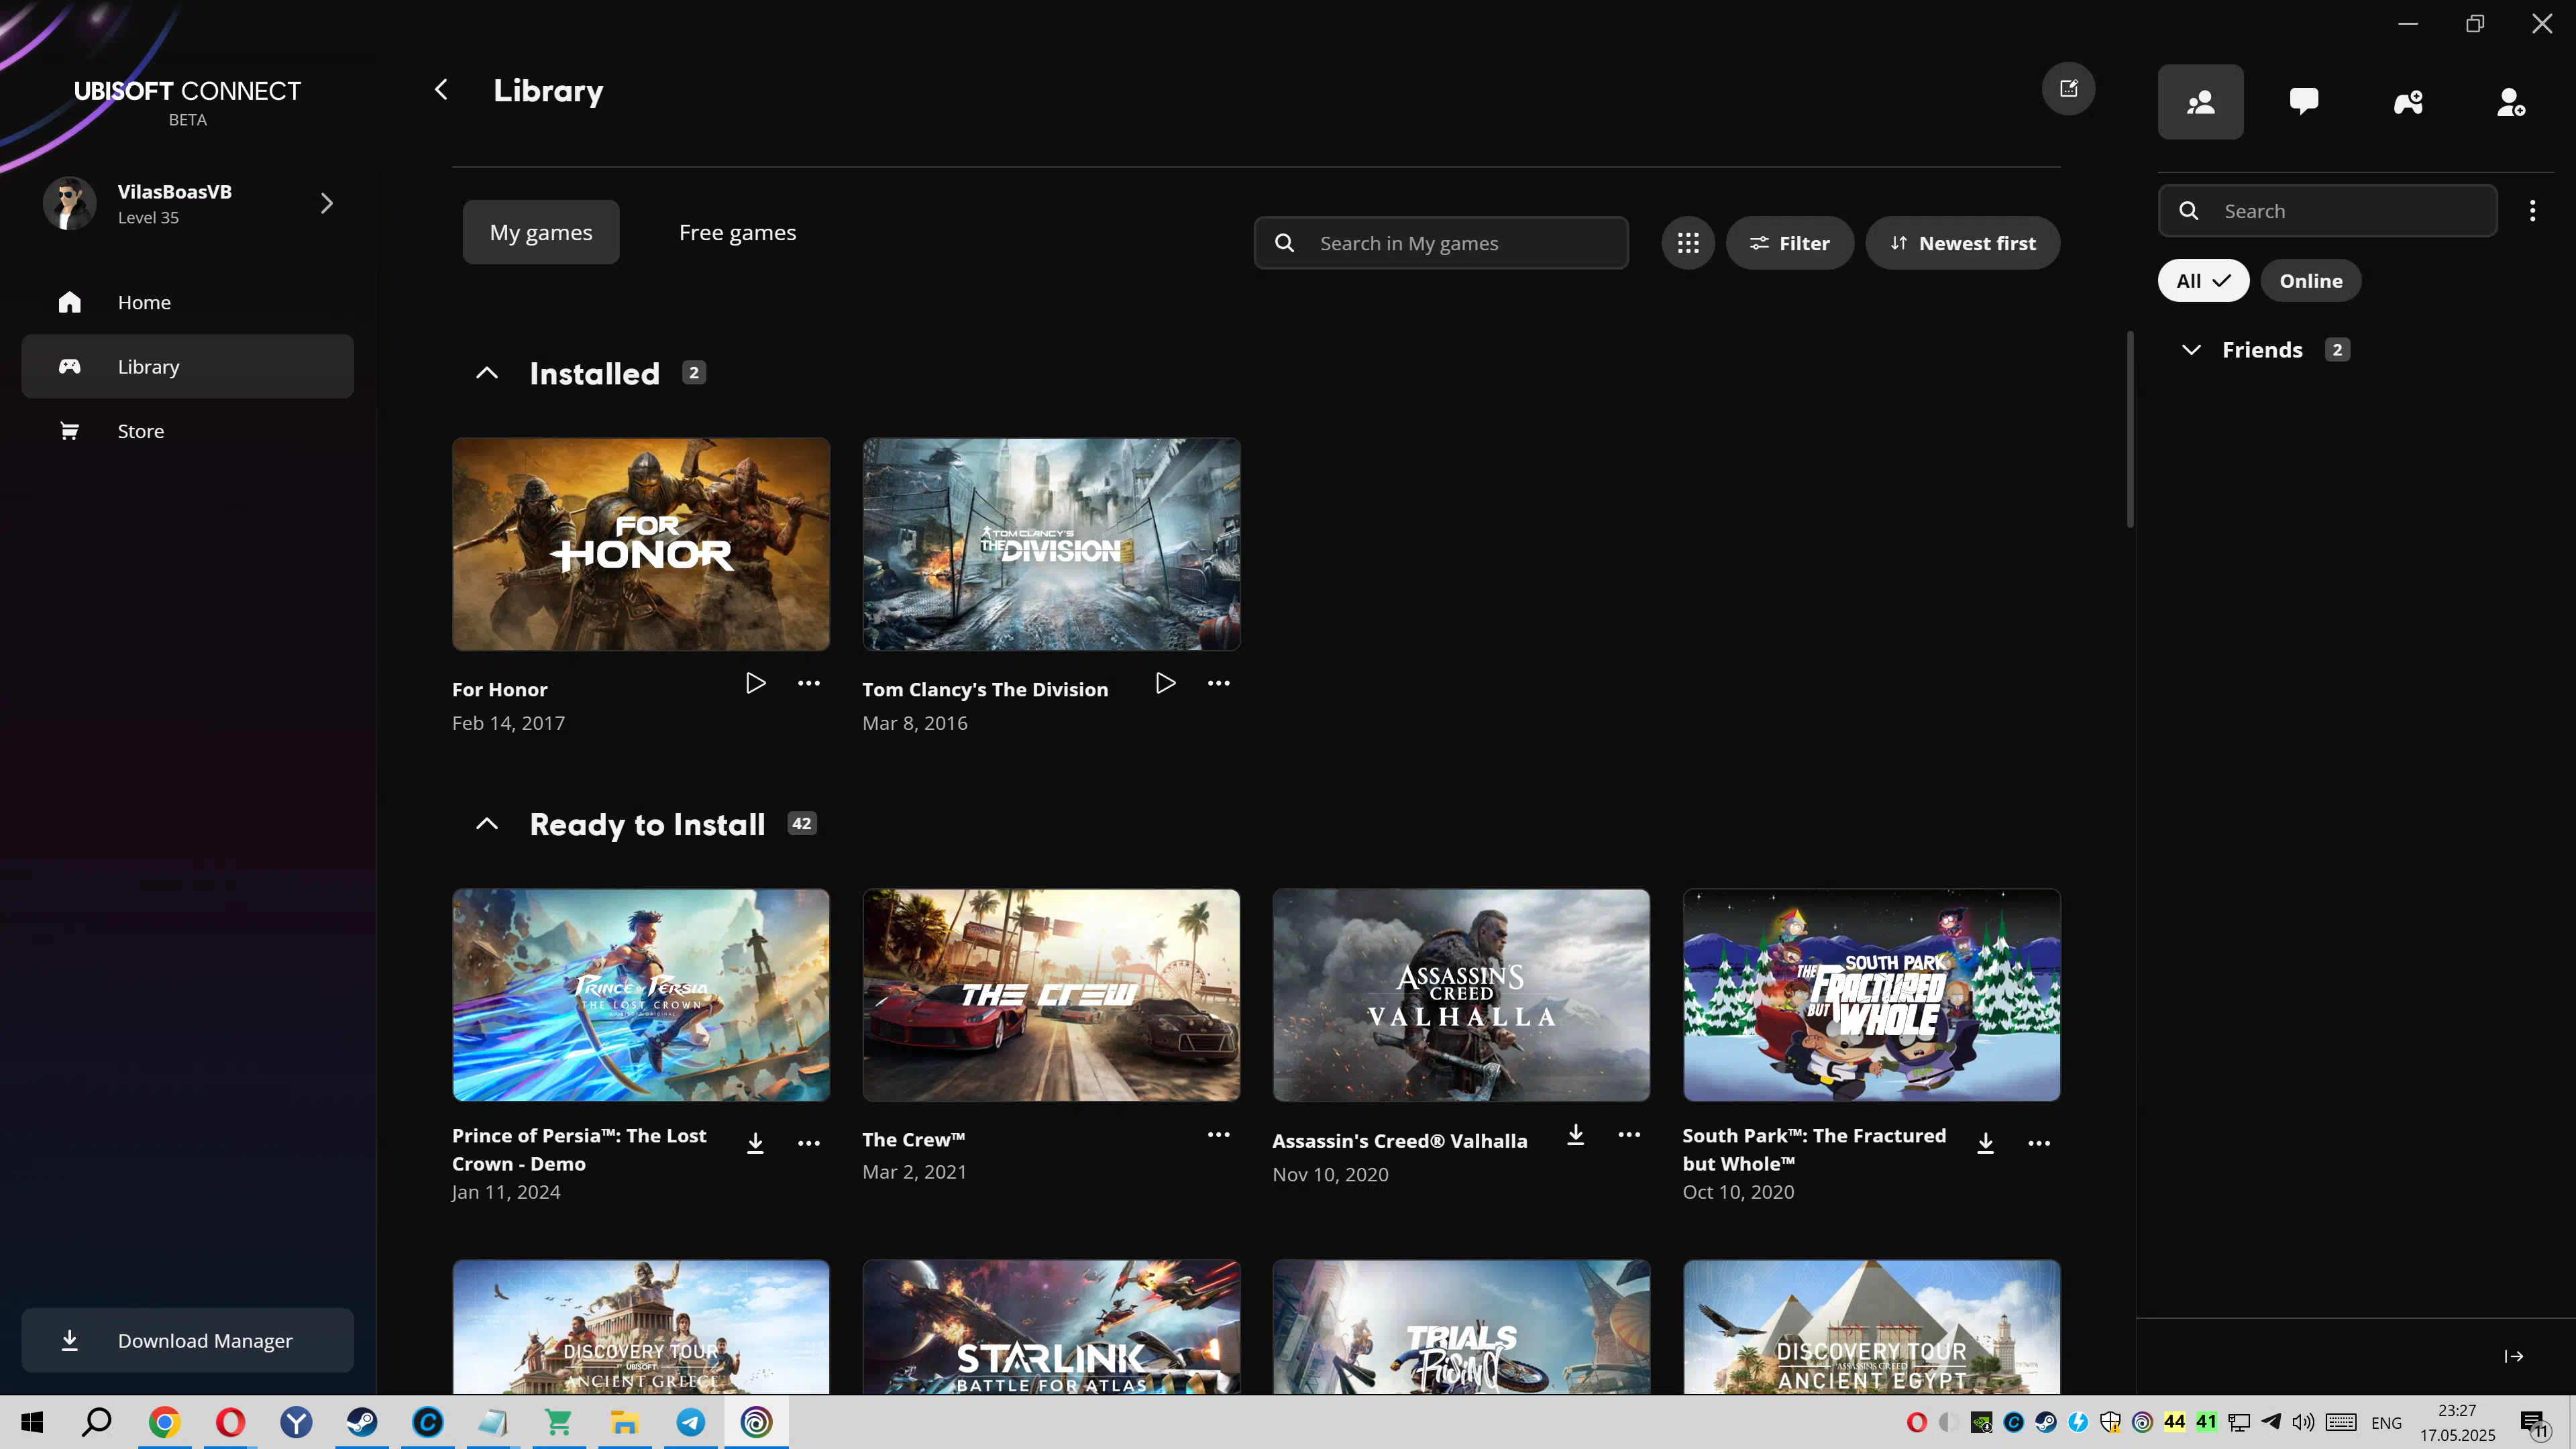Switch to My games tab
Image resolution: width=2576 pixels, height=1449 pixels.
[x=541, y=232]
